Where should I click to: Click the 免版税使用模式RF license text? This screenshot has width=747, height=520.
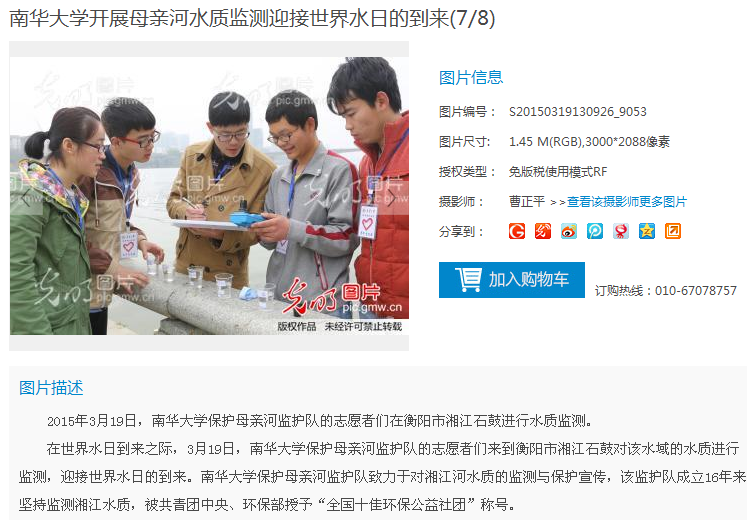[557, 172]
